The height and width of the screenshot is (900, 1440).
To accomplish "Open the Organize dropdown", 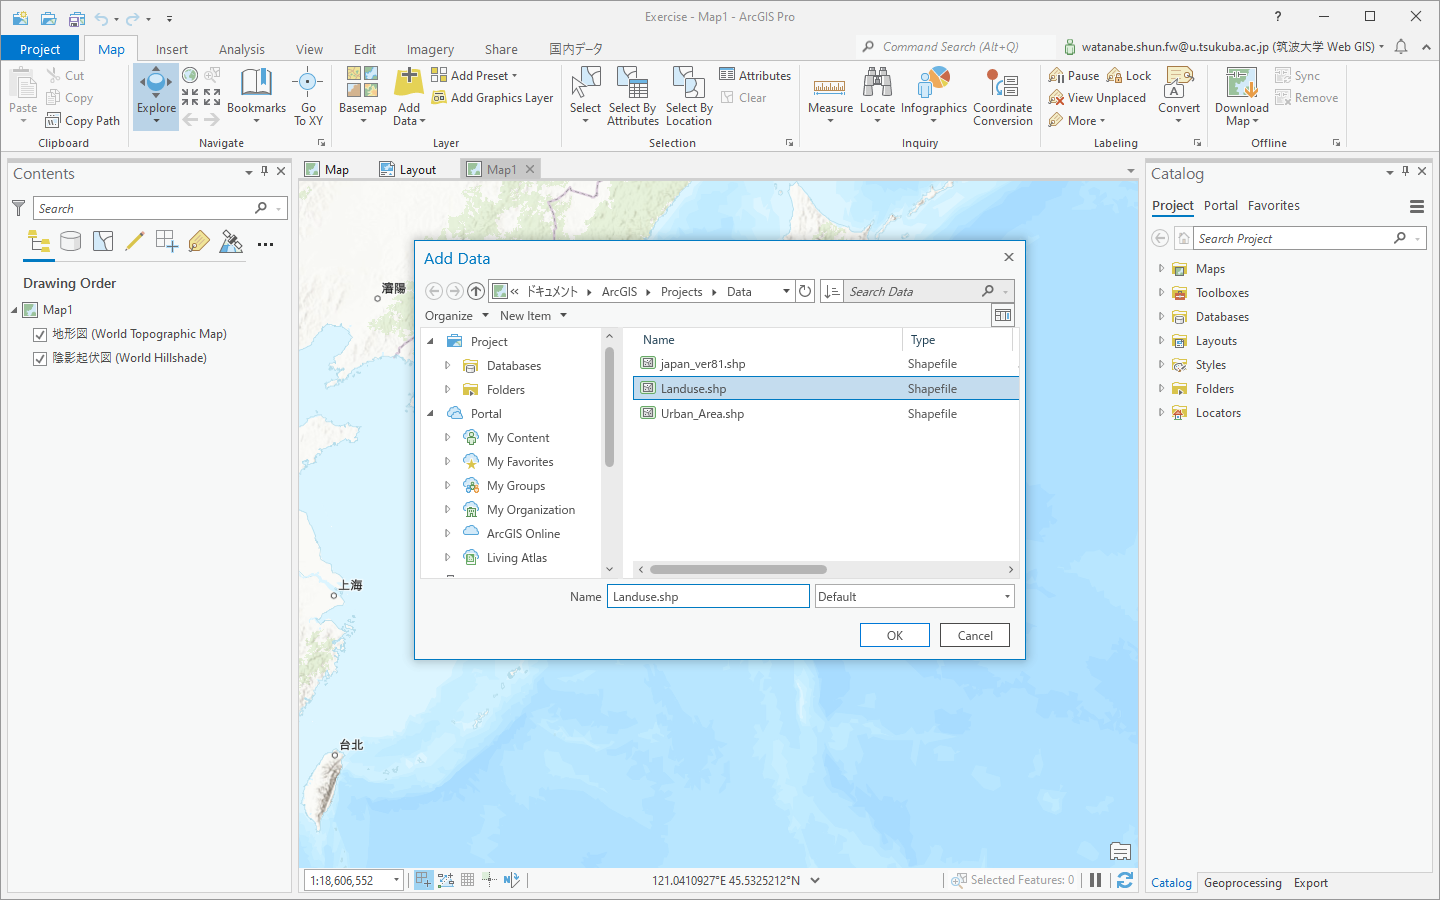I will pyautogui.click(x=457, y=316).
